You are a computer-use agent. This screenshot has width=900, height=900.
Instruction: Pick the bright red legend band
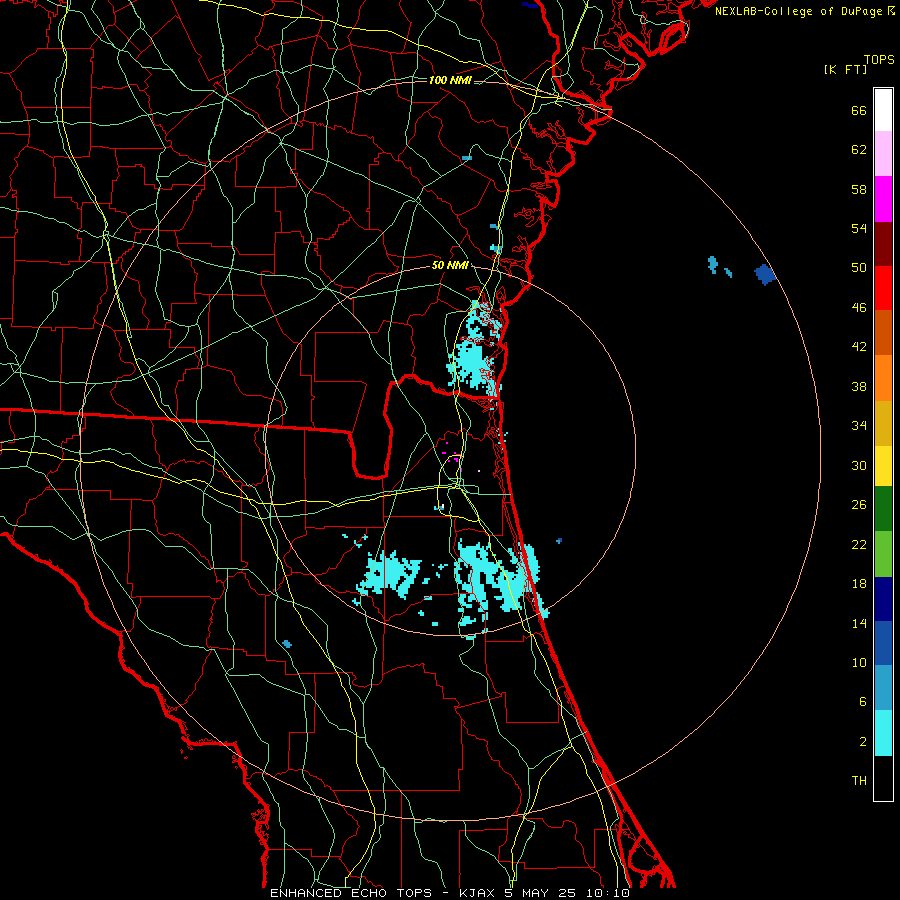pyautogui.click(x=883, y=288)
